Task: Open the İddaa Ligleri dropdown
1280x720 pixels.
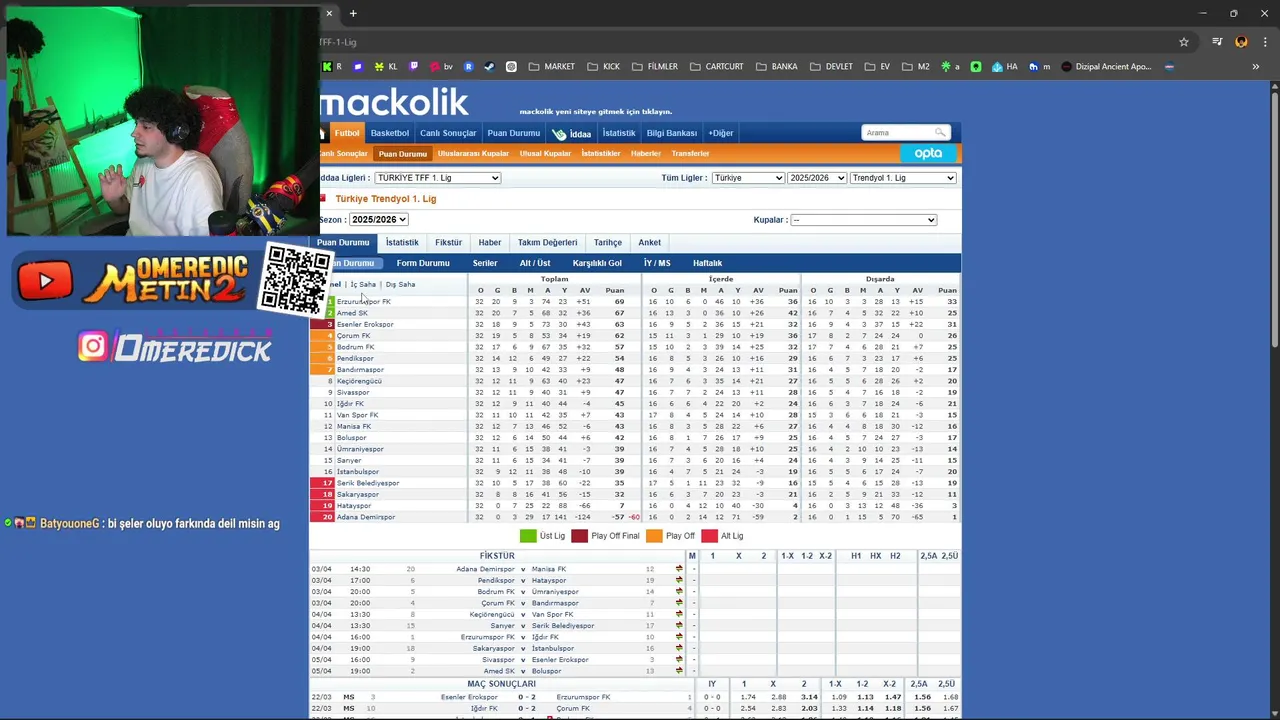Action: tap(438, 178)
